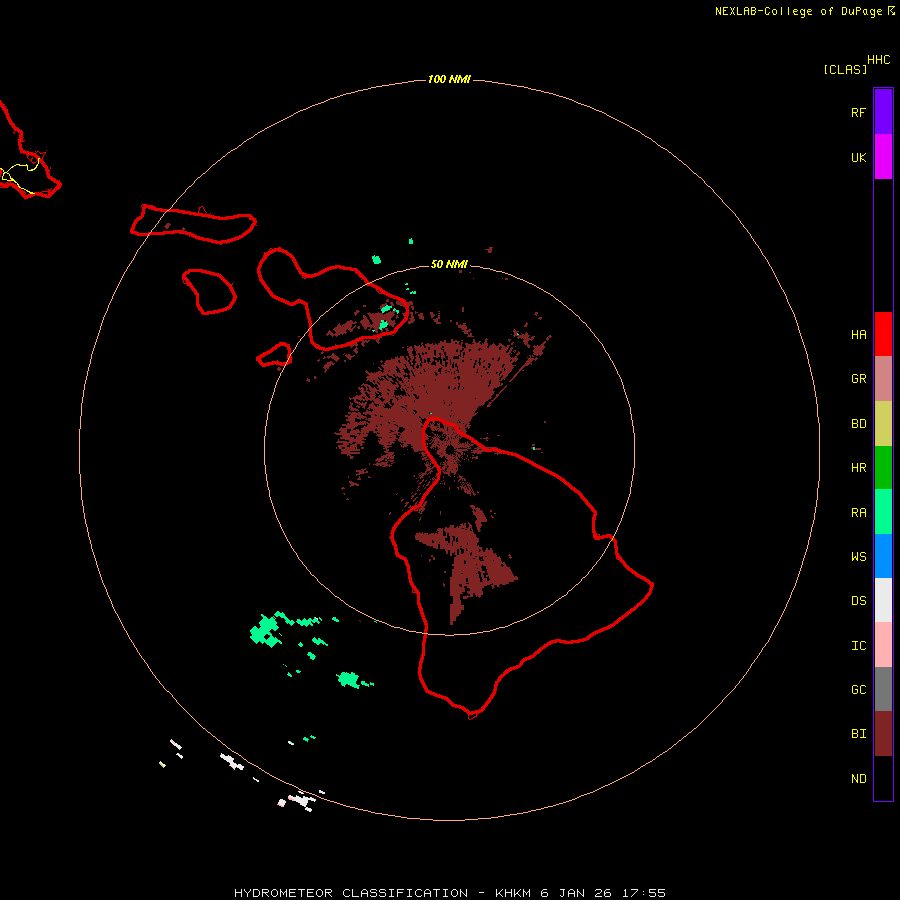Select the GR pink-brown legend swatch
Screen dimensions: 900x900
[x=883, y=379]
